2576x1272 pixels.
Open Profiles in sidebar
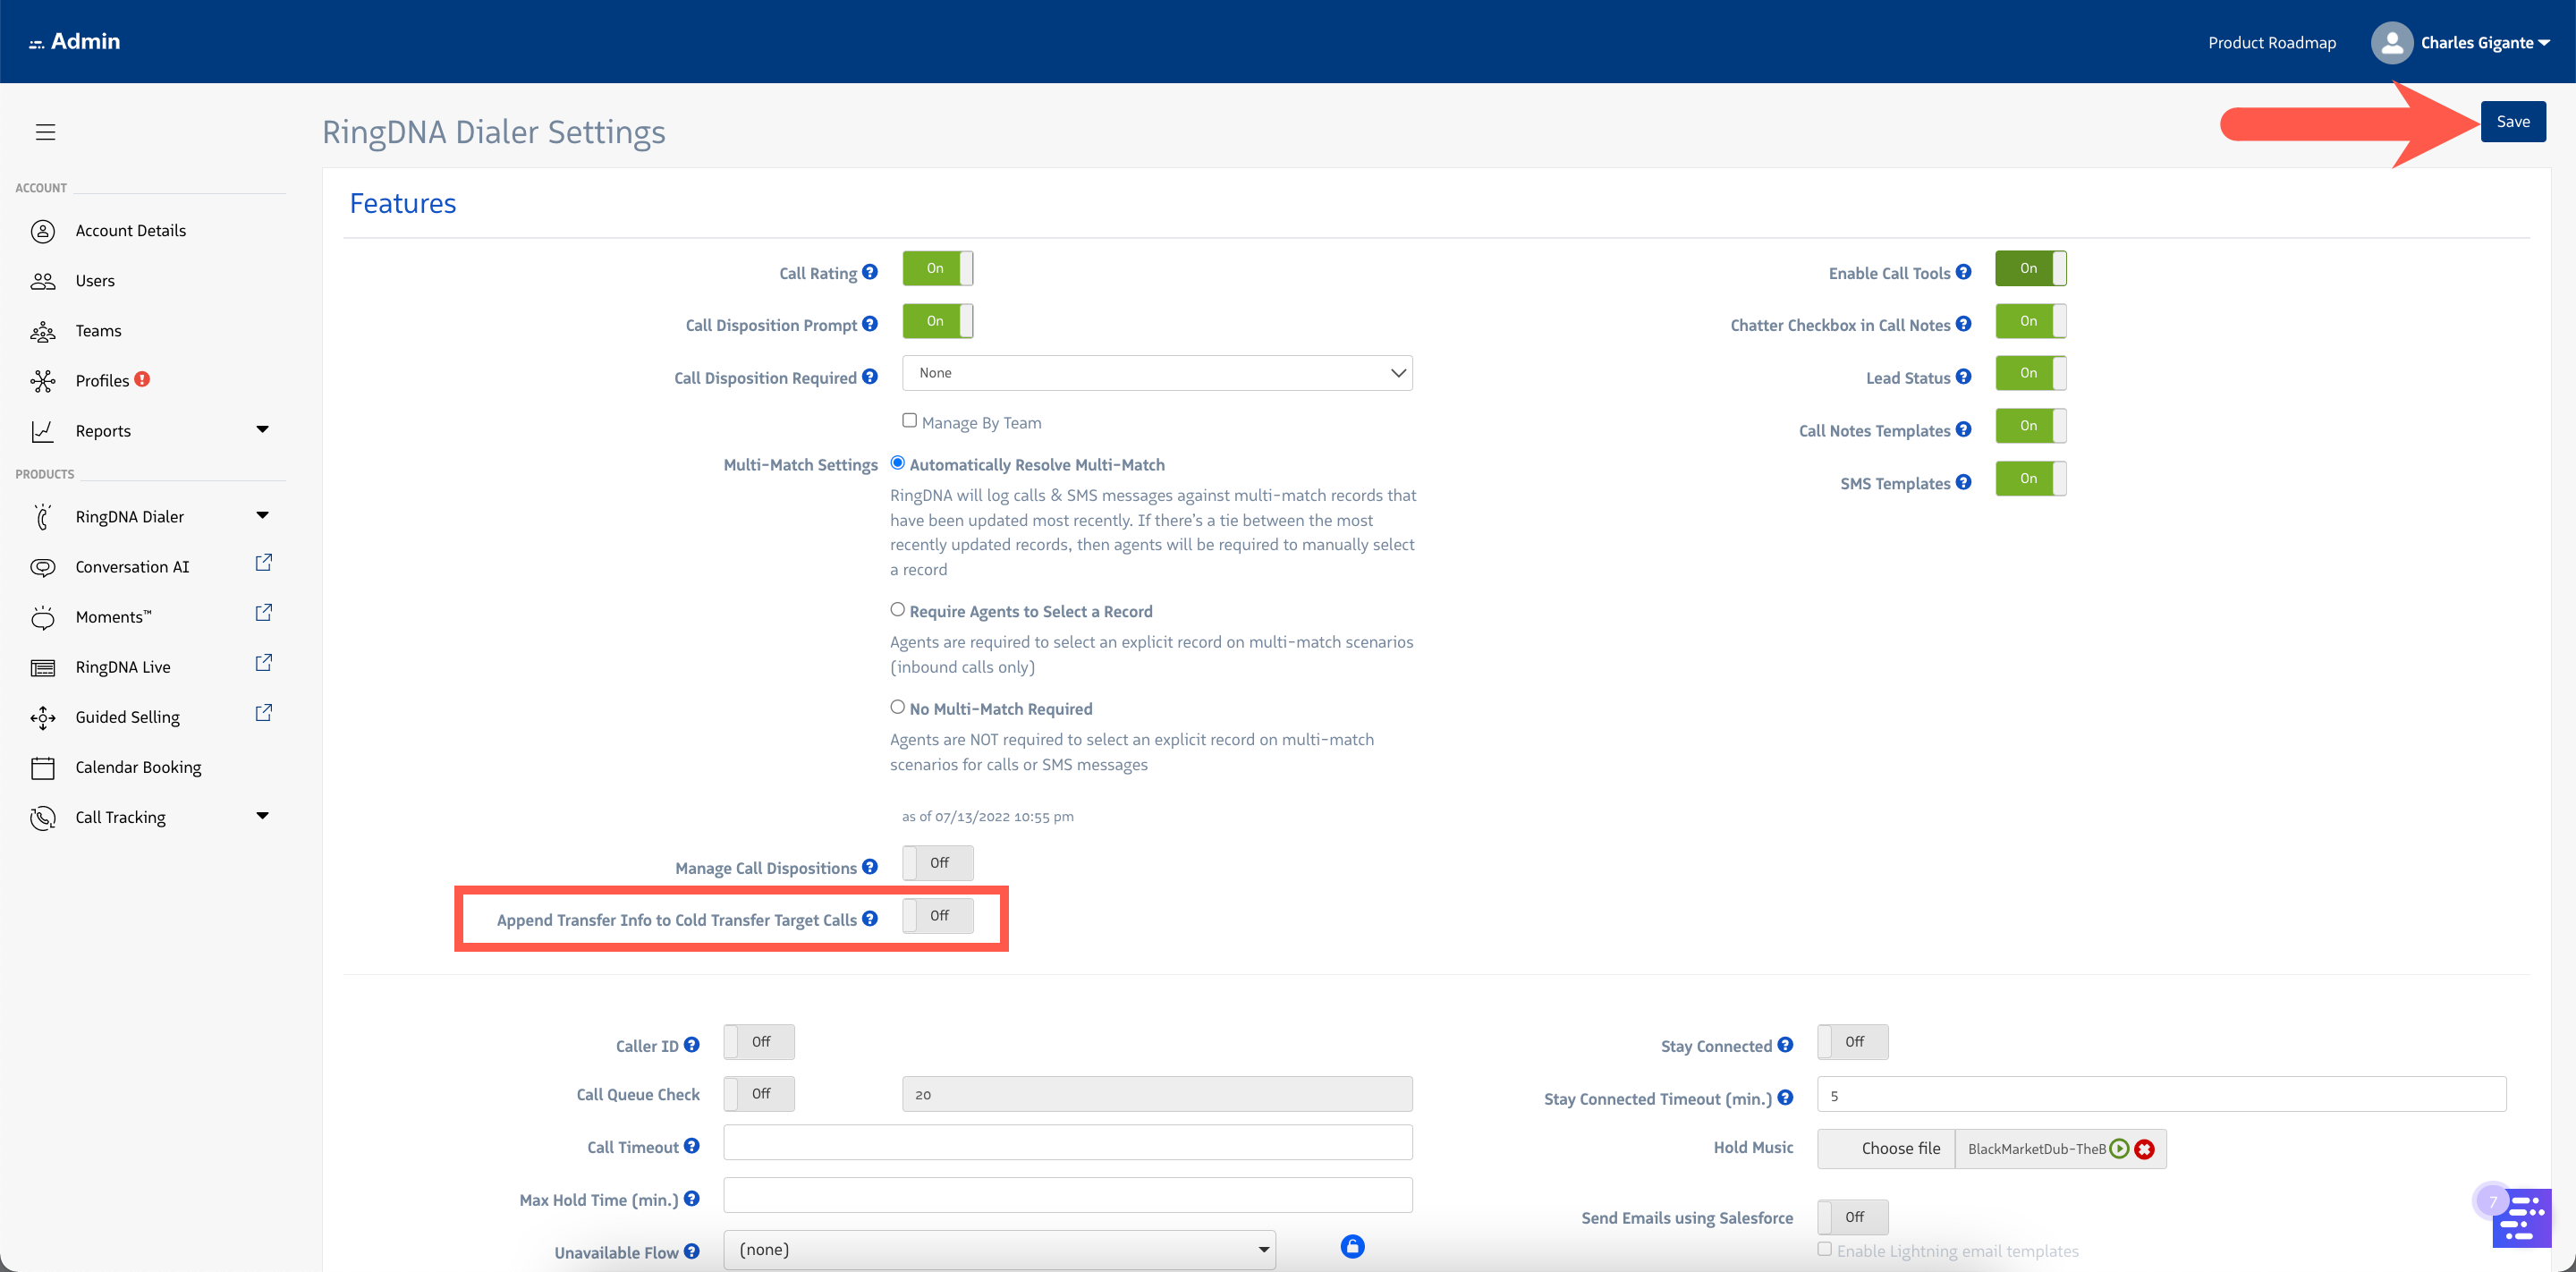102,381
